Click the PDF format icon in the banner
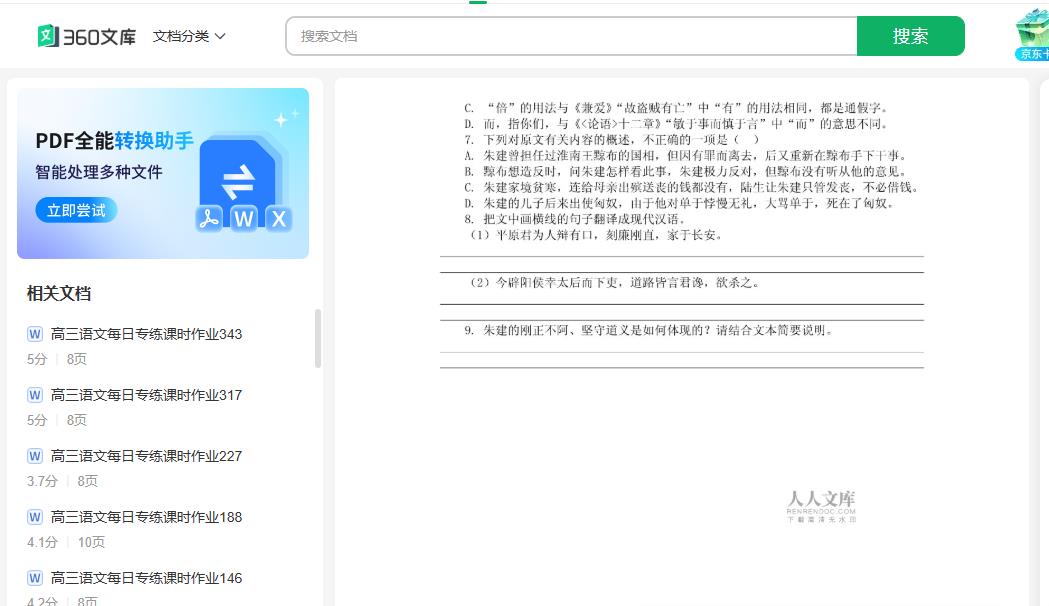 coord(209,219)
